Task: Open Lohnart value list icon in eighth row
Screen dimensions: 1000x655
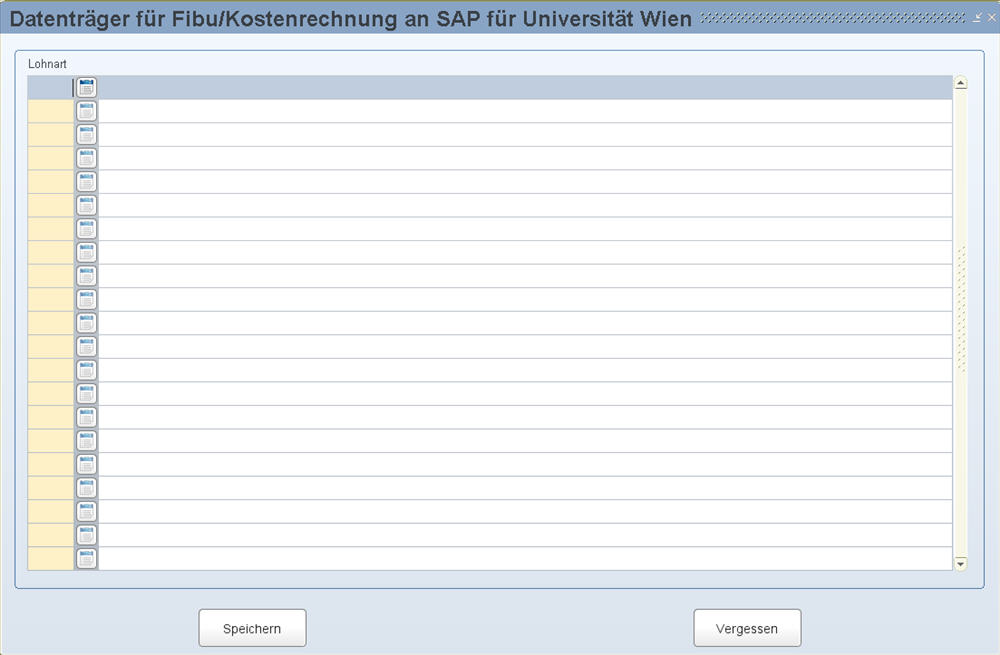Action: point(86,253)
